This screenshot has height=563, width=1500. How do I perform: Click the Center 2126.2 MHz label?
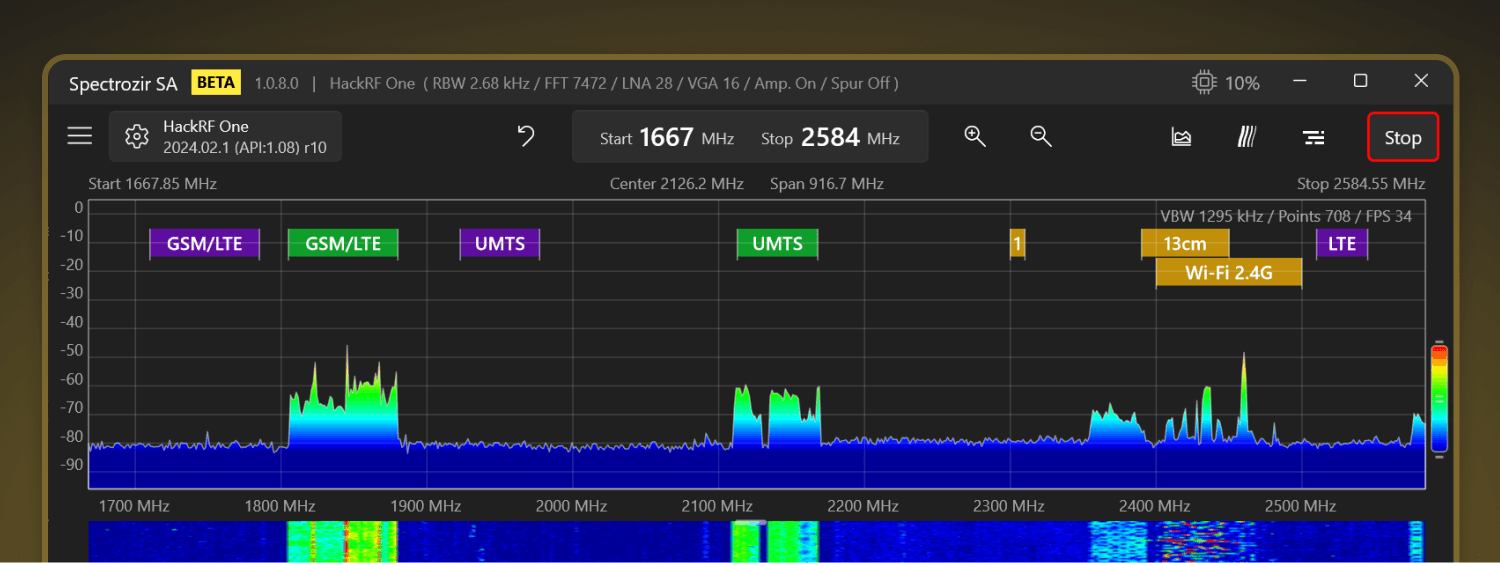[x=677, y=184]
